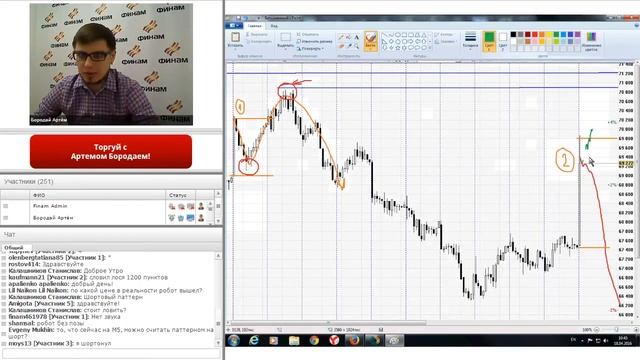
Task: Click participants list scroll down arrow
Action: [x=218, y=221]
